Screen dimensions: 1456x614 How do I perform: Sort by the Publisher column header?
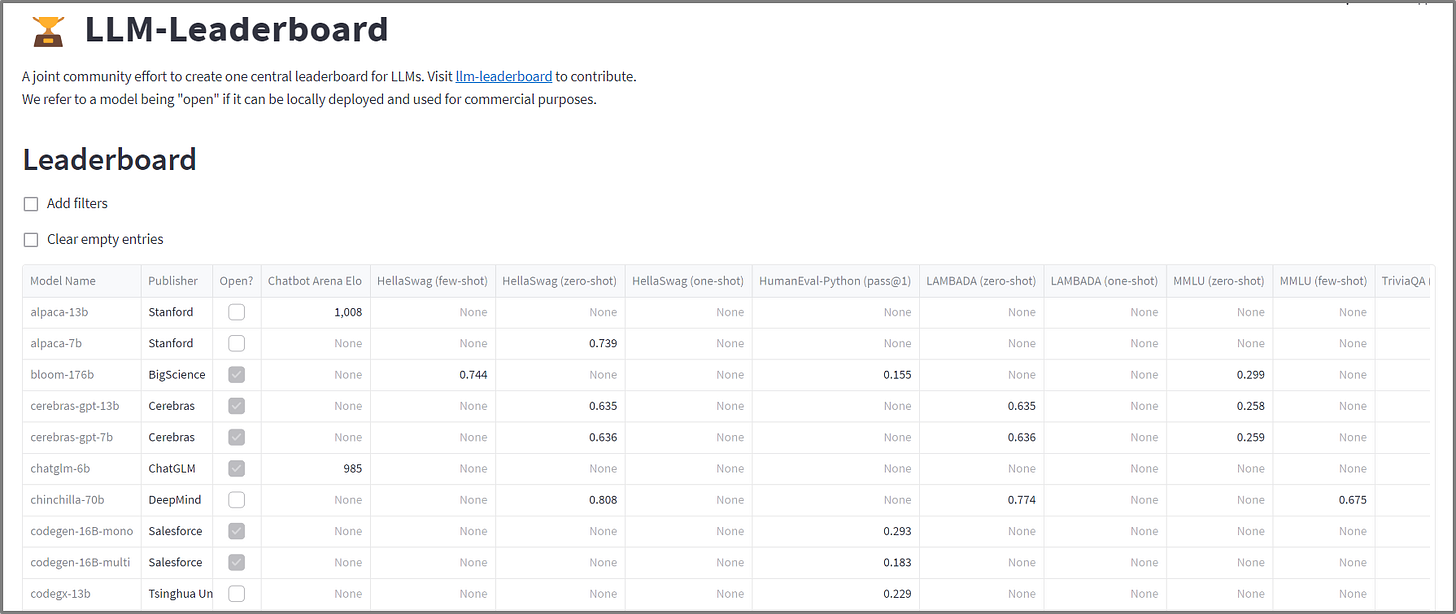tap(176, 281)
